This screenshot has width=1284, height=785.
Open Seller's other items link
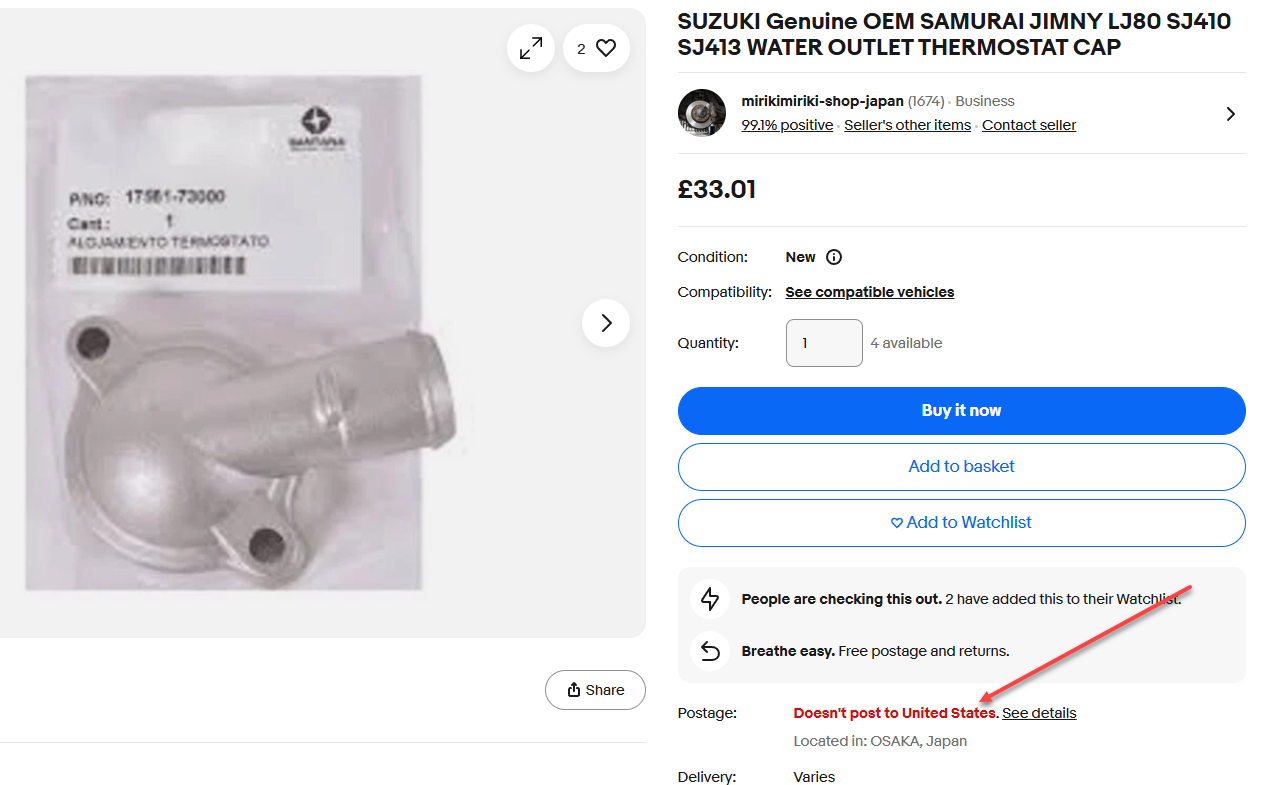(x=907, y=125)
